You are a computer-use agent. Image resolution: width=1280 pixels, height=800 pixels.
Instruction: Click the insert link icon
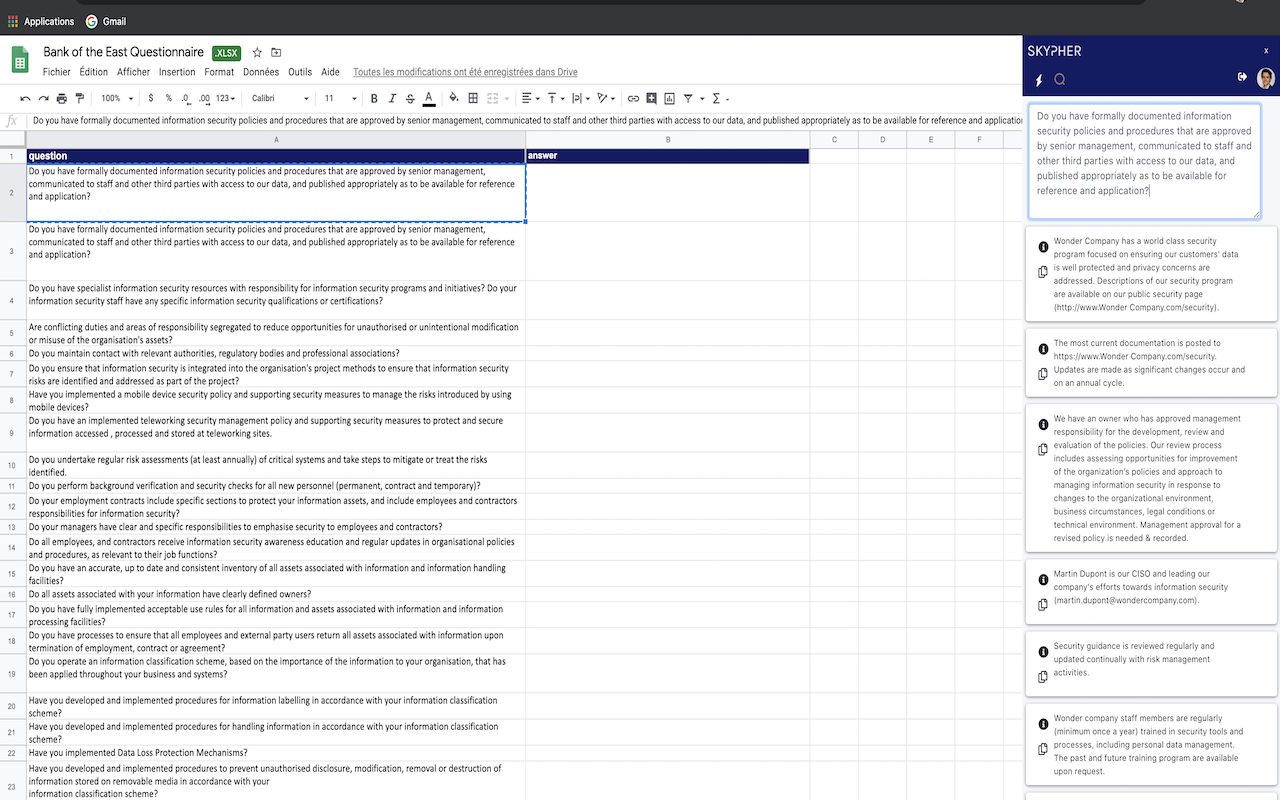633,98
